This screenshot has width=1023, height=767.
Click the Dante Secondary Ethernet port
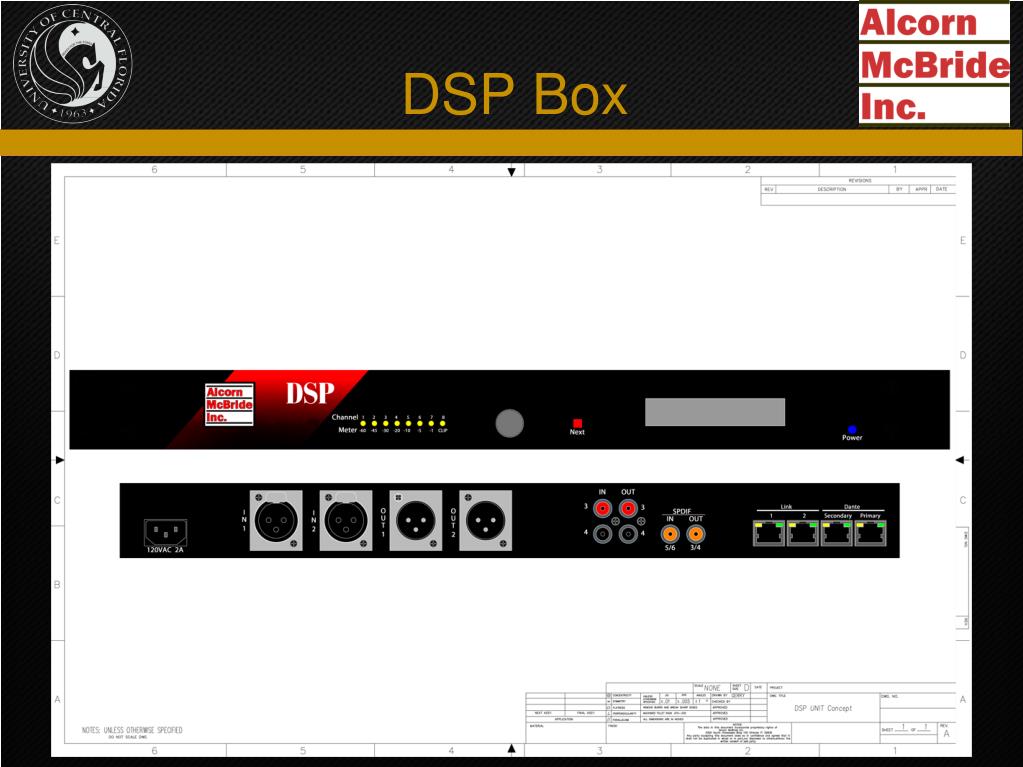837,534
